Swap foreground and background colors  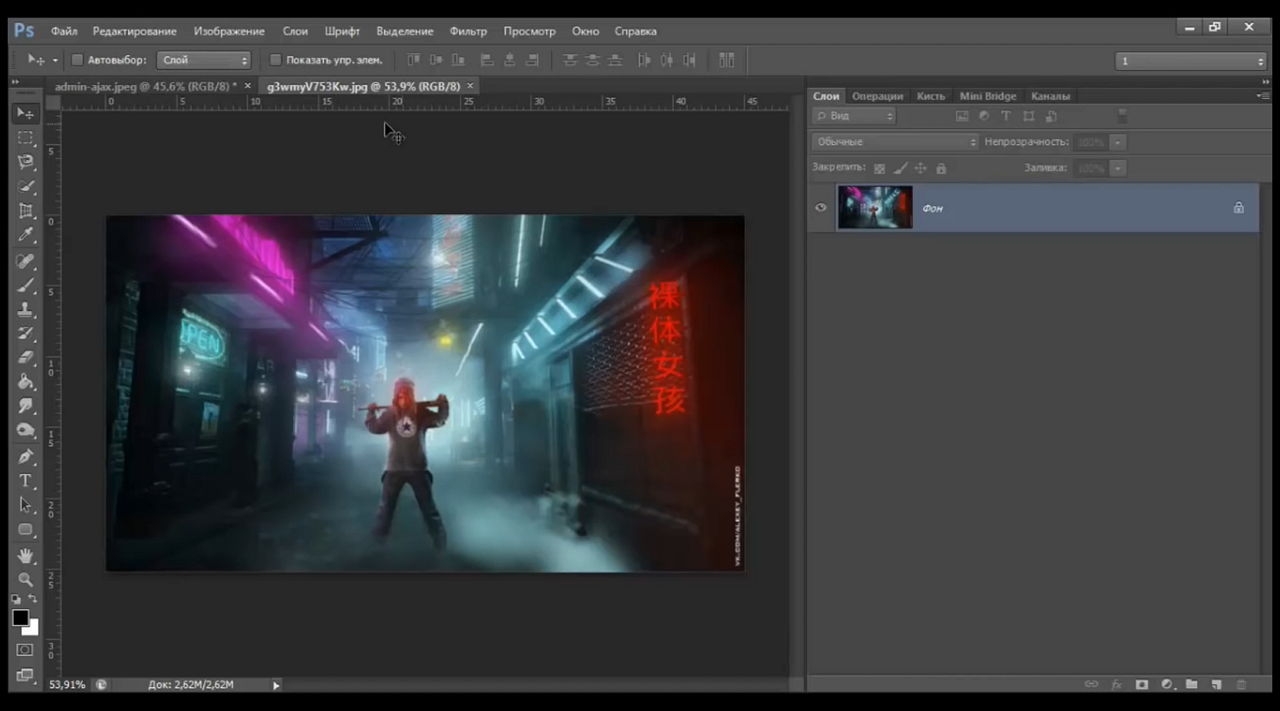33,599
